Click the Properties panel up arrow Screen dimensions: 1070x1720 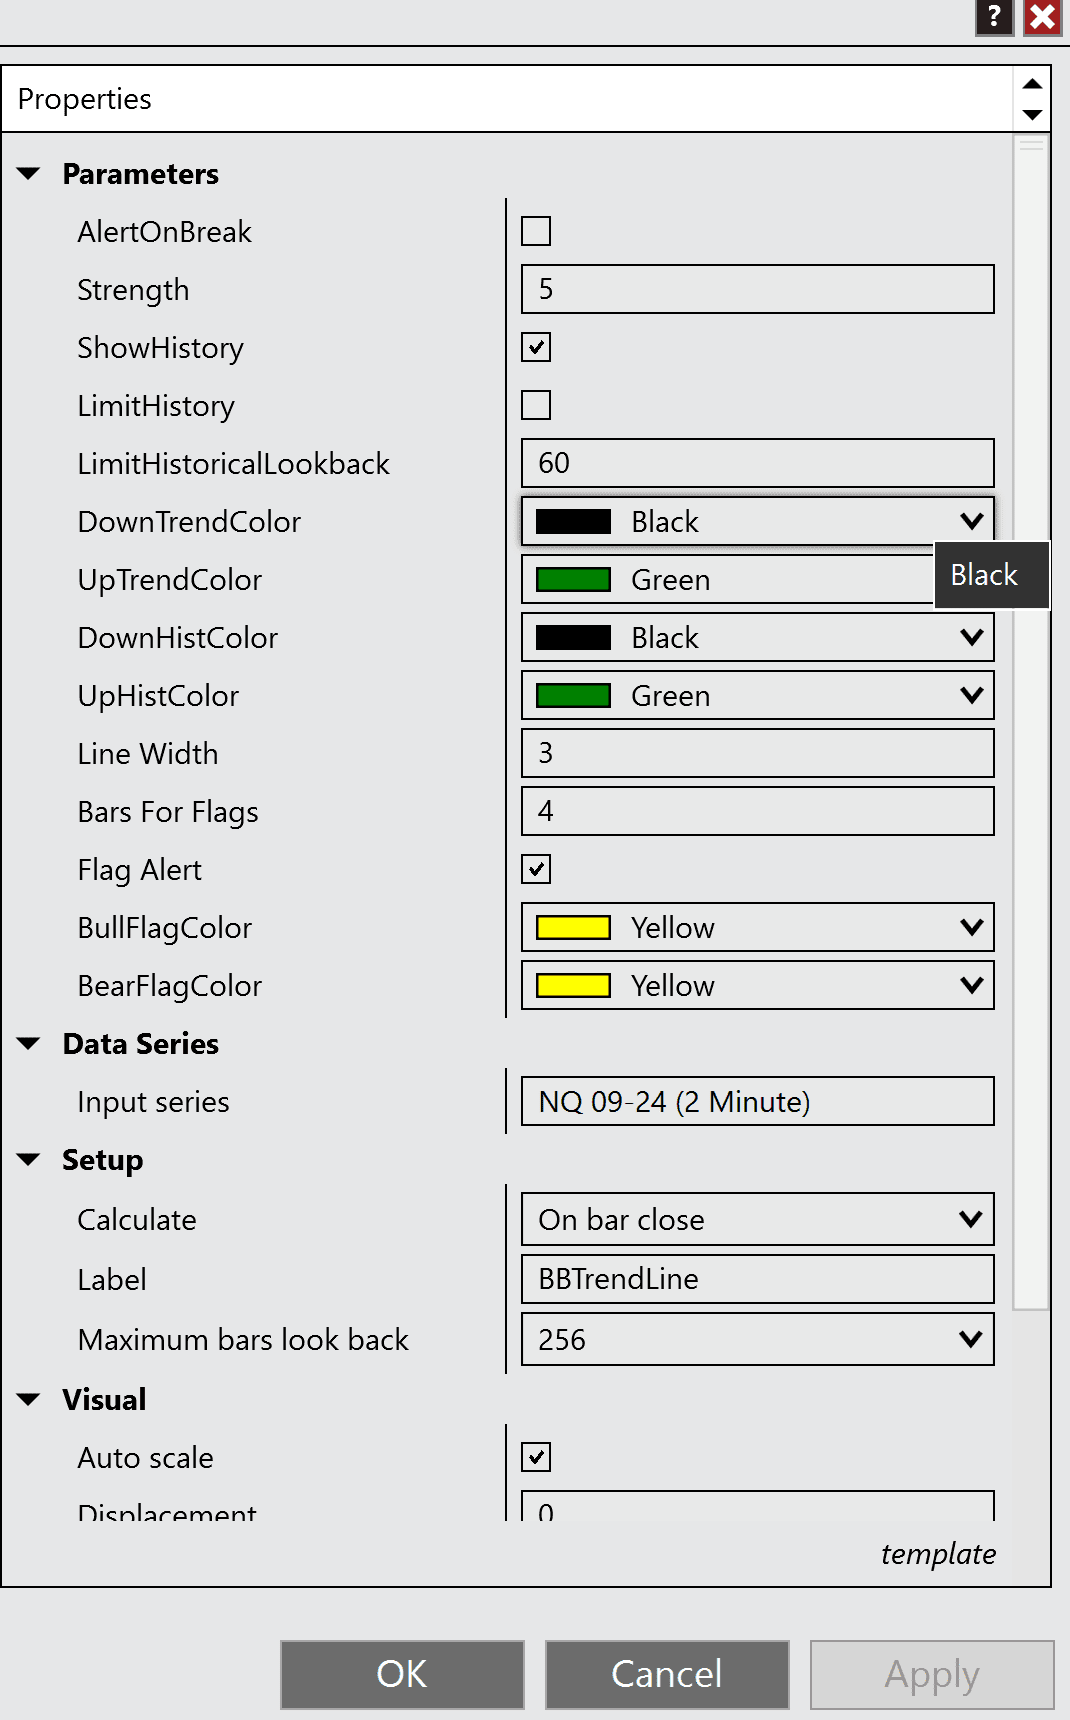click(x=1032, y=84)
